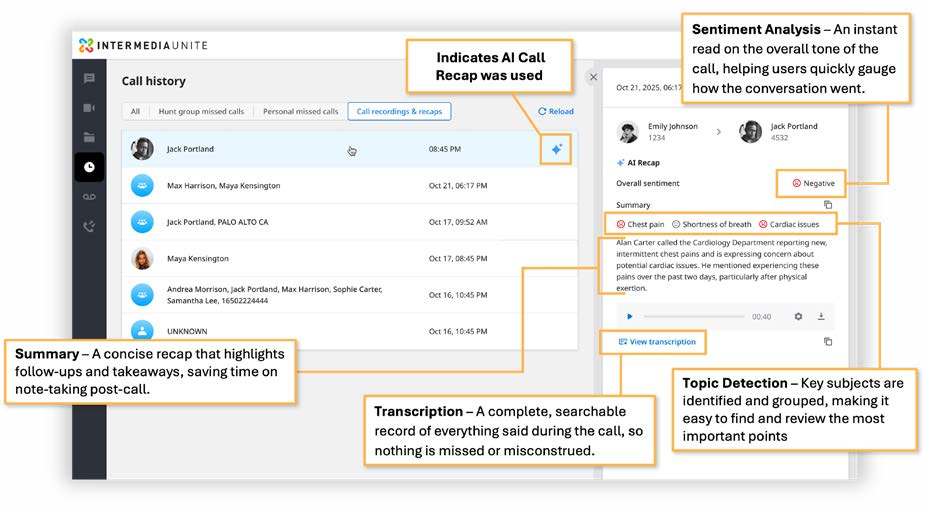The width and height of the screenshot is (926, 511).
Task: Switch to Personal missed calls tab
Action: [301, 111]
